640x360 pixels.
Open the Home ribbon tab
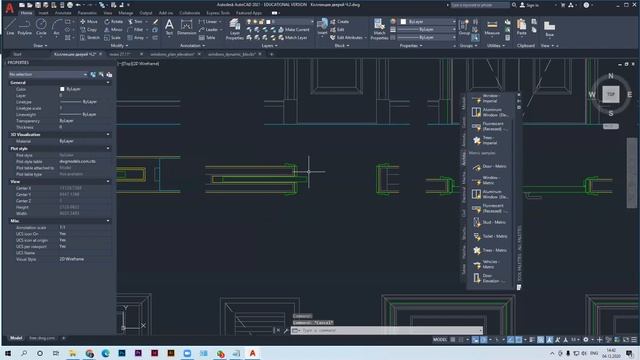26,13
